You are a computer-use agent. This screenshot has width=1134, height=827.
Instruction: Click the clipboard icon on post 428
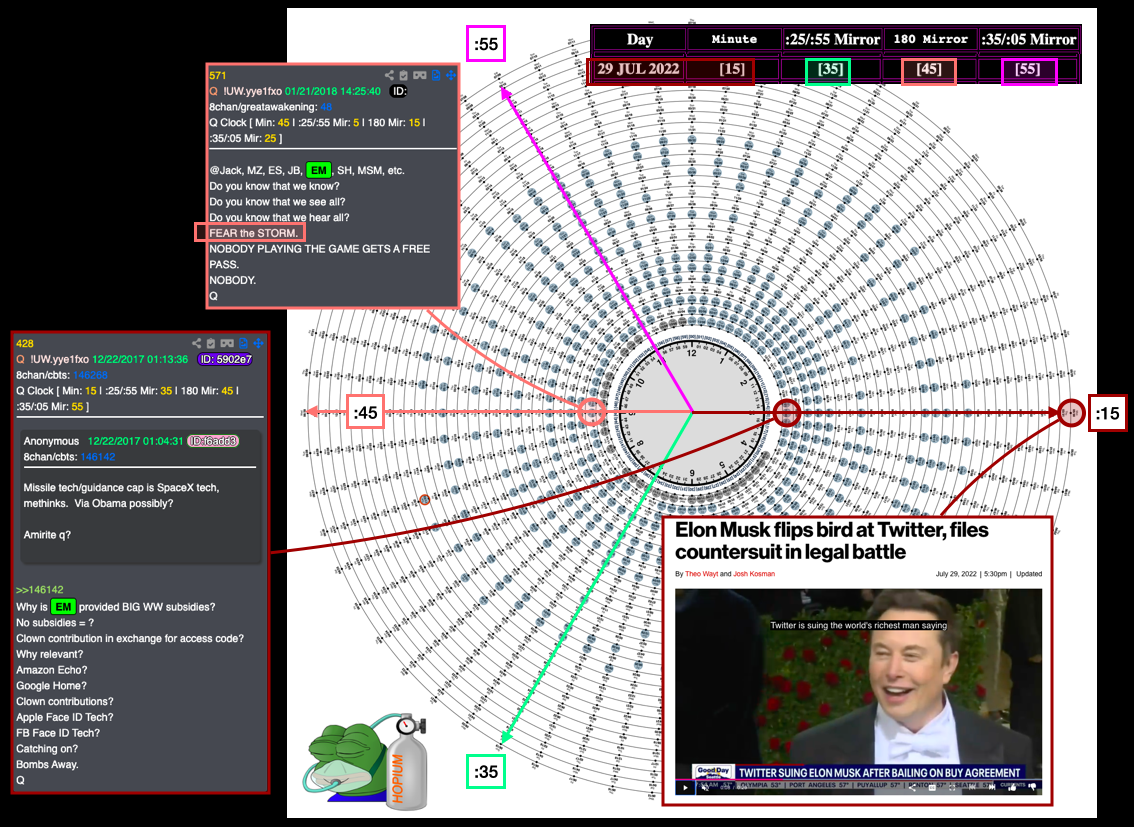click(212, 343)
